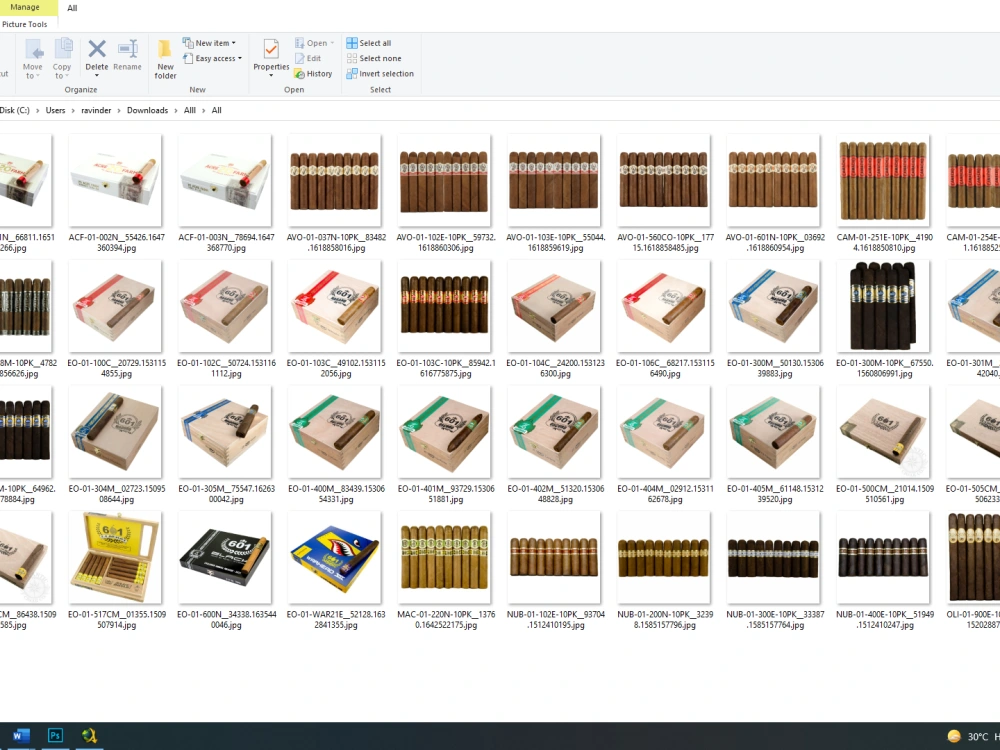Click Invert selection
This screenshot has height=750, width=1000.
click(x=380, y=74)
